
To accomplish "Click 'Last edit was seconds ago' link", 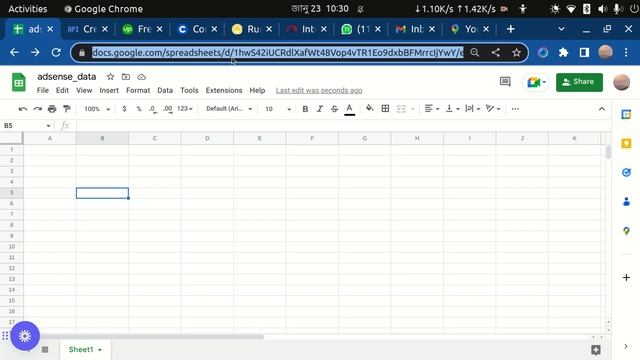I will (319, 90).
